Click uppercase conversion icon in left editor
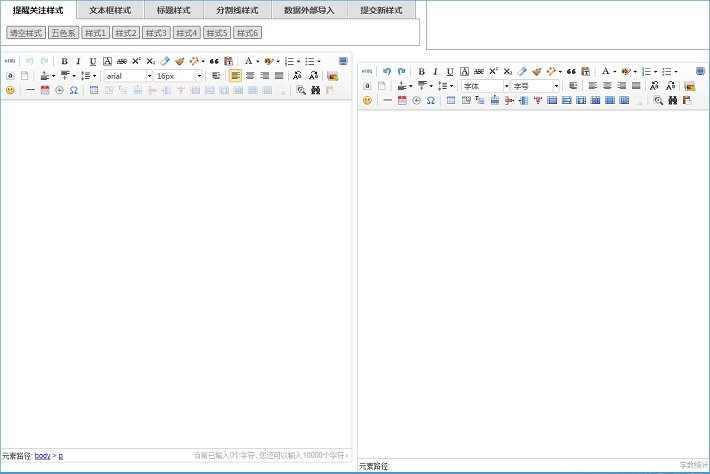Image resolution: width=710 pixels, height=474 pixels. pos(297,76)
